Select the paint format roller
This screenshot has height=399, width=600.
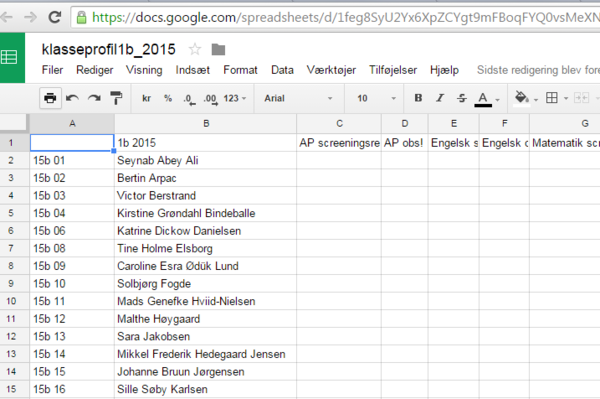click(x=116, y=98)
